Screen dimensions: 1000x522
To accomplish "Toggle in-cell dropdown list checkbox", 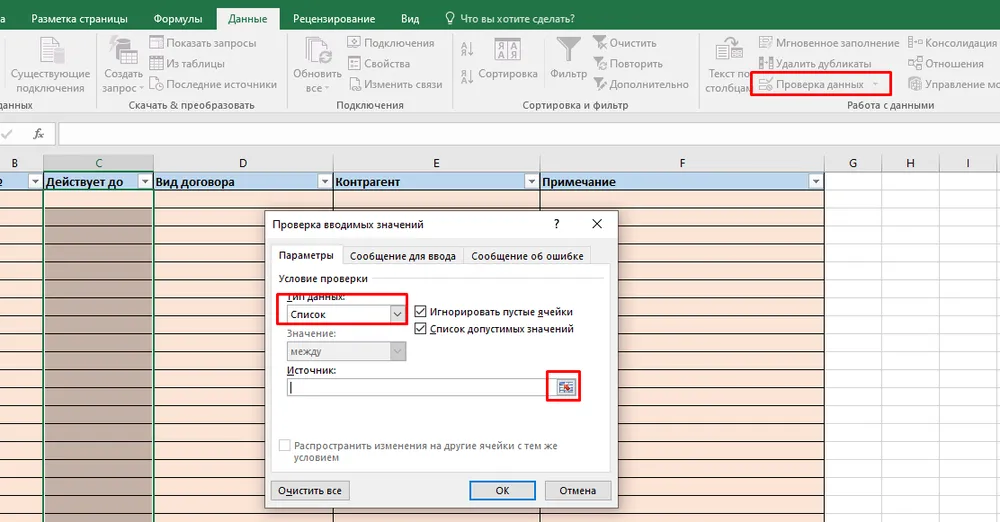I will [420, 329].
